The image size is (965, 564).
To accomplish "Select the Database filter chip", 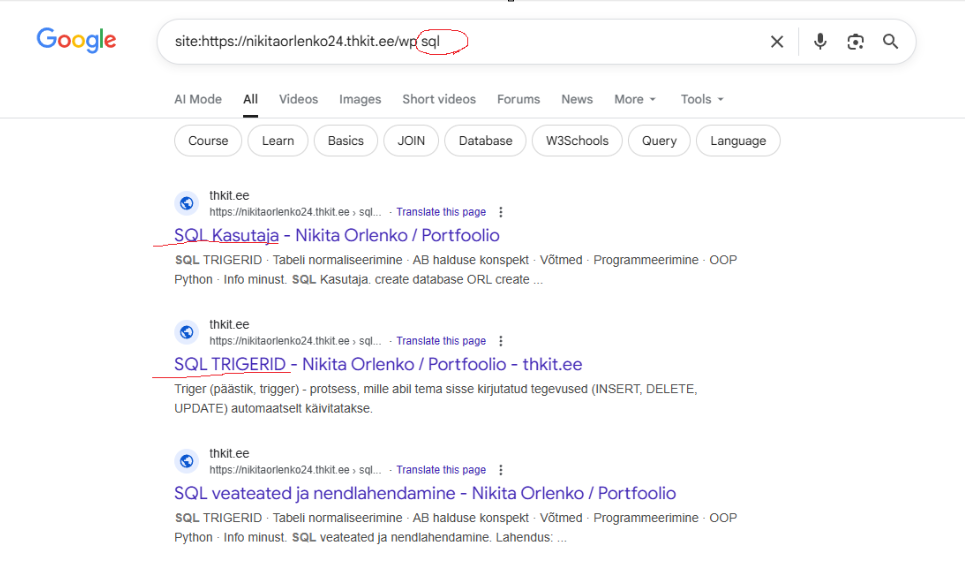I will tap(485, 141).
